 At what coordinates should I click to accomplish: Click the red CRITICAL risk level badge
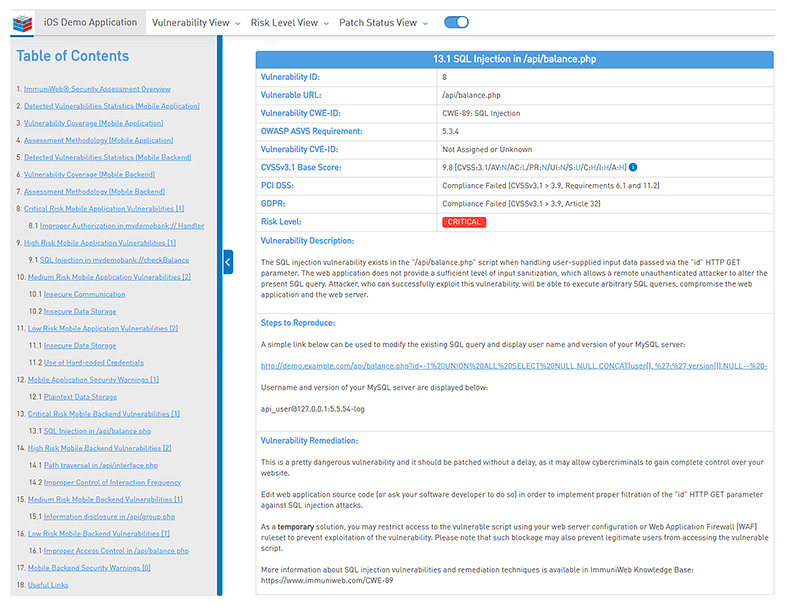pyautogui.click(x=464, y=222)
